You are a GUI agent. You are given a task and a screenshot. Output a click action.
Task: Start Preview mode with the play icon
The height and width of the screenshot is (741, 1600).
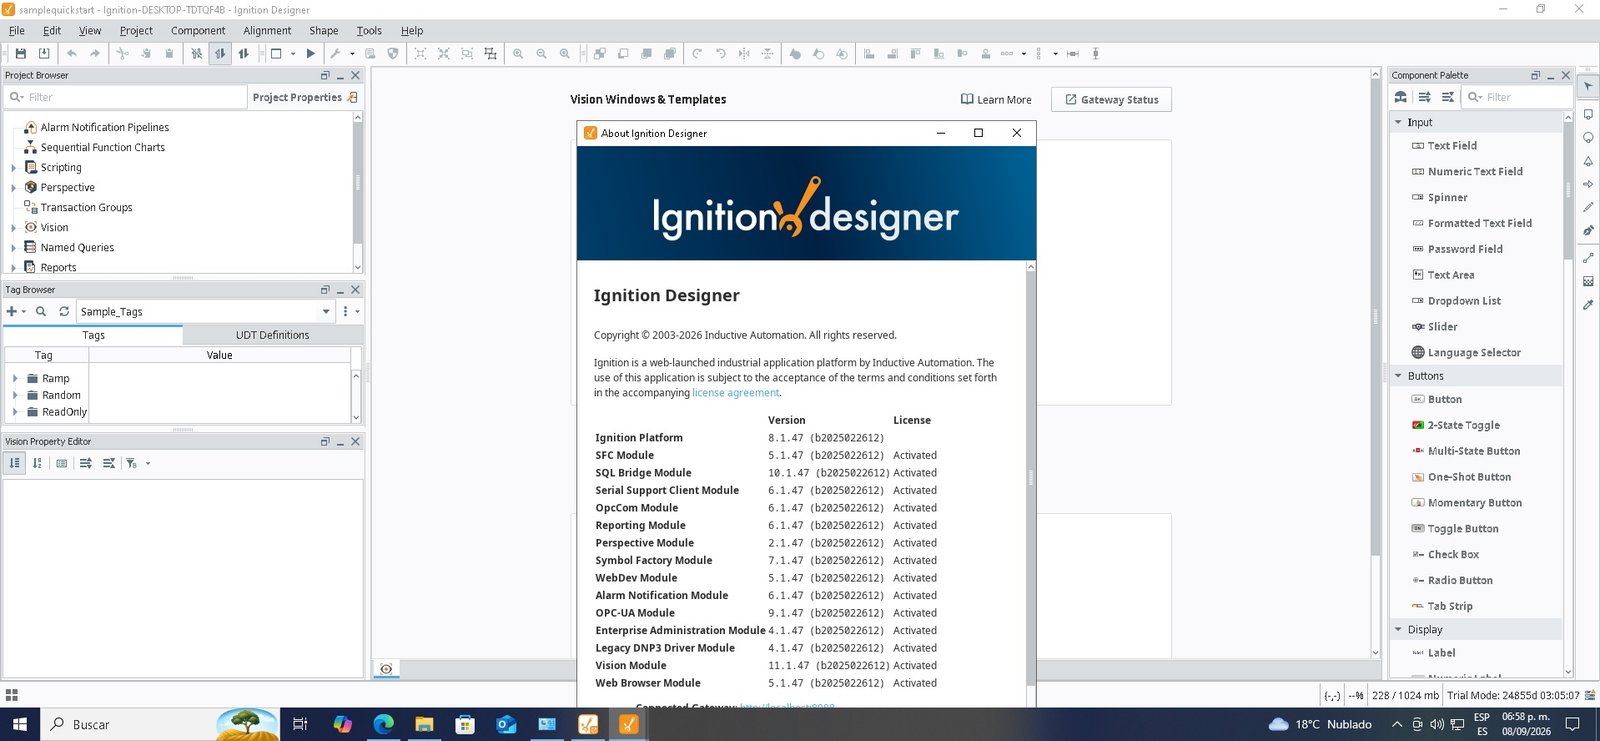pos(311,54)
